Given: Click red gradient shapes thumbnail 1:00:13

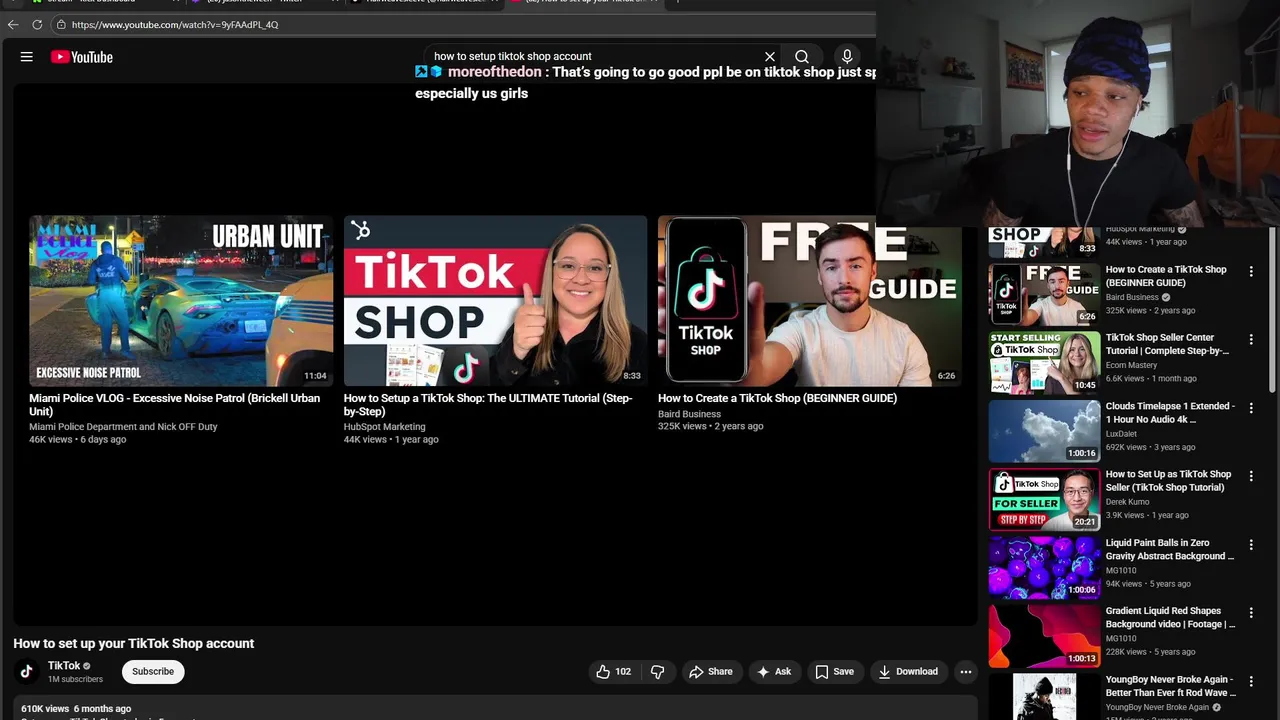Looking at the screenshot, I should tap(1044, 636).
